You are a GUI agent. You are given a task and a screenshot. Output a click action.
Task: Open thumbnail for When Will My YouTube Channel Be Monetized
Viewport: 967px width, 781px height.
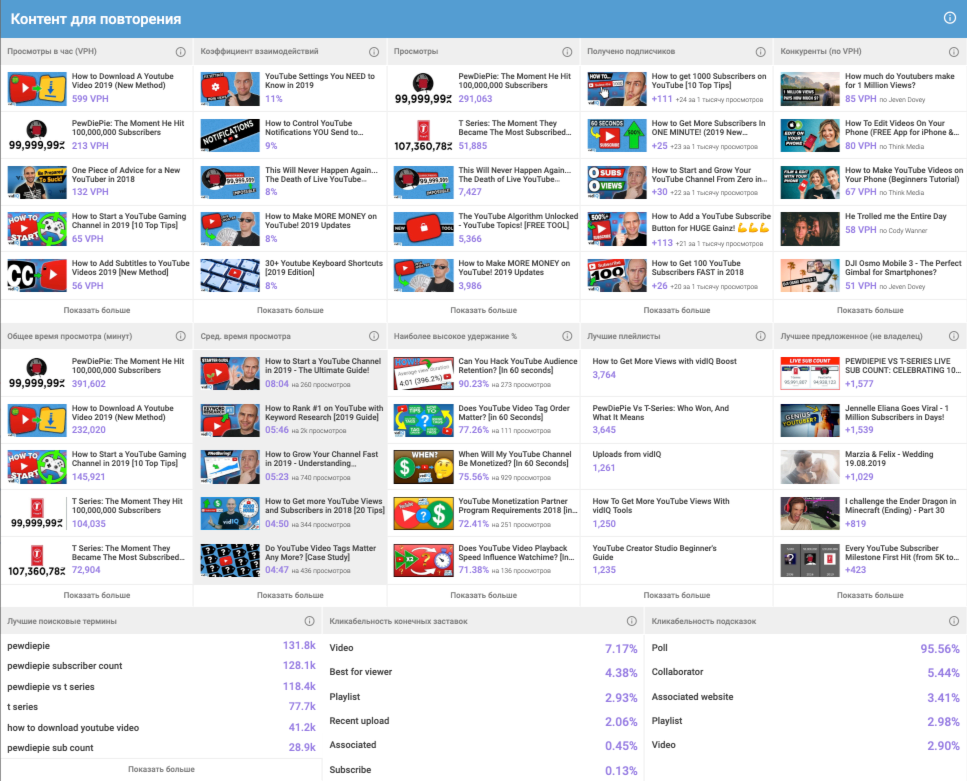pos(424,466)
